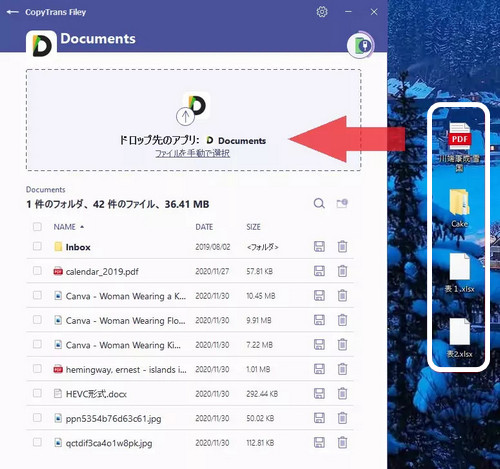
Task: Click the calendar_2019.pdf file name
Action: point(102,272)
